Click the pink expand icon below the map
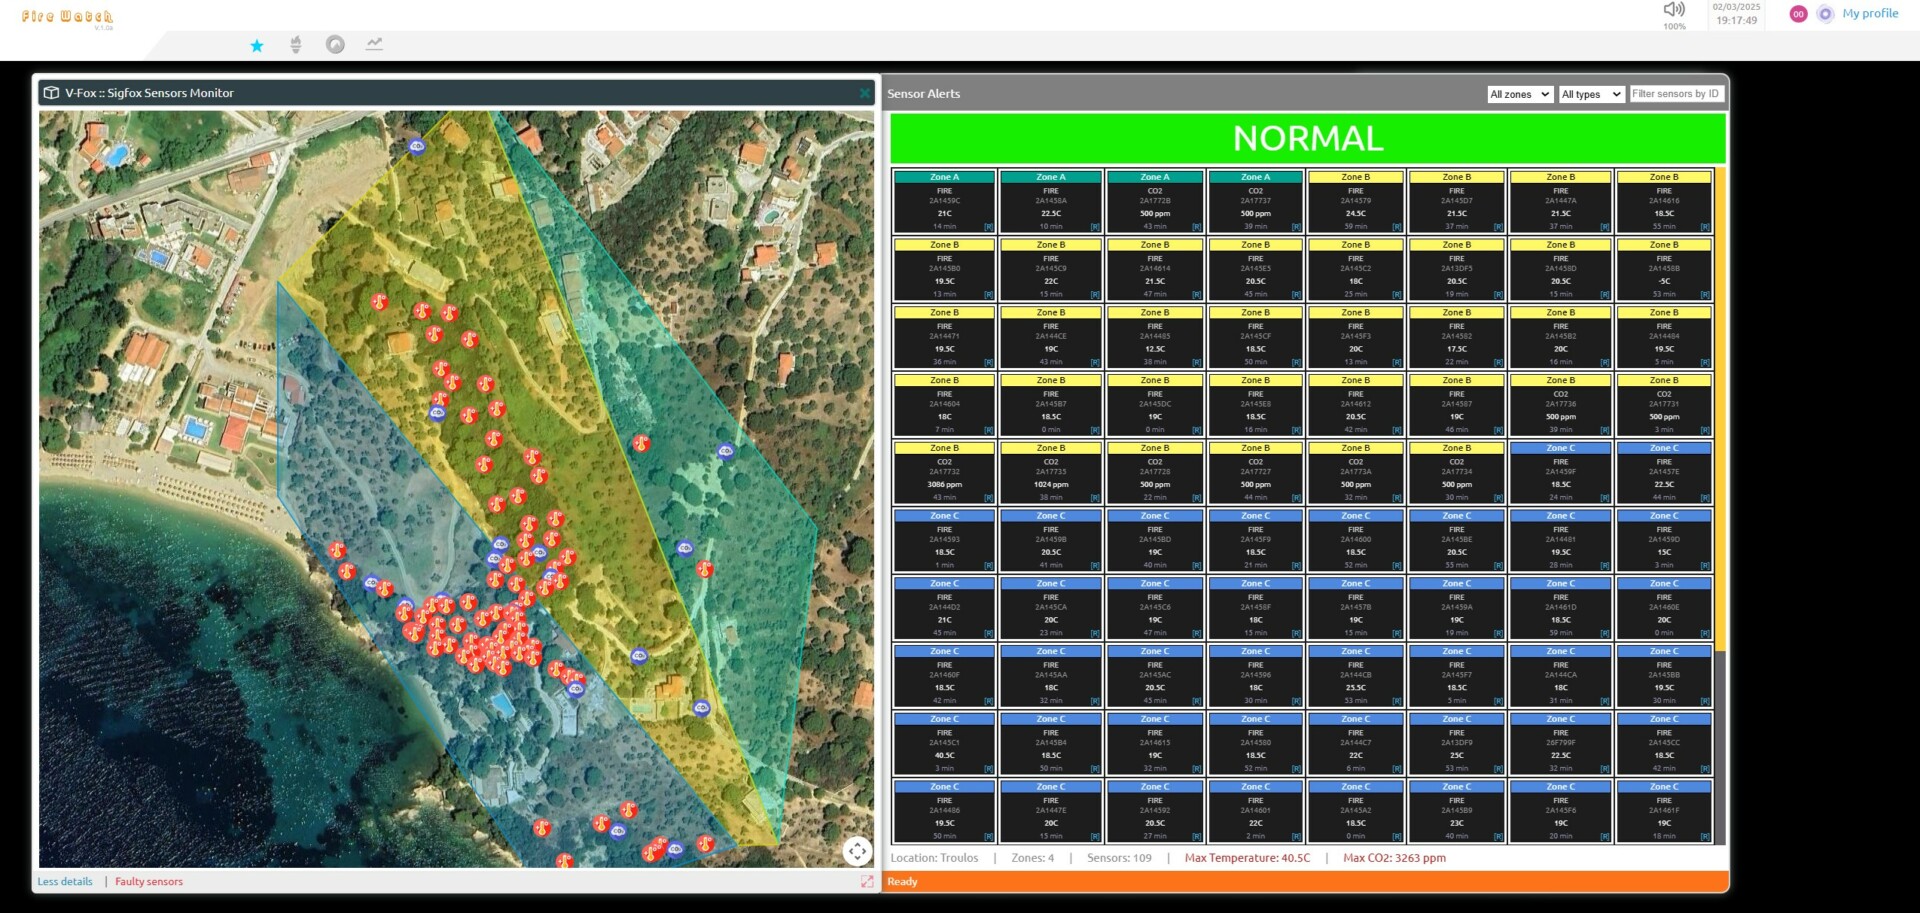 pyautogui.click(x=867, y=882)
